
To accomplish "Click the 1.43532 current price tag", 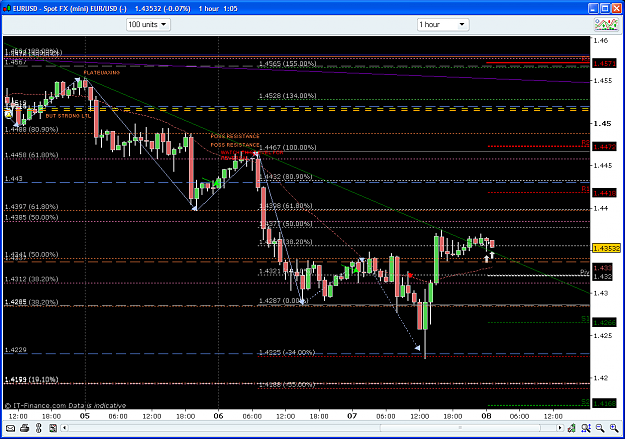I will (607, 248).
